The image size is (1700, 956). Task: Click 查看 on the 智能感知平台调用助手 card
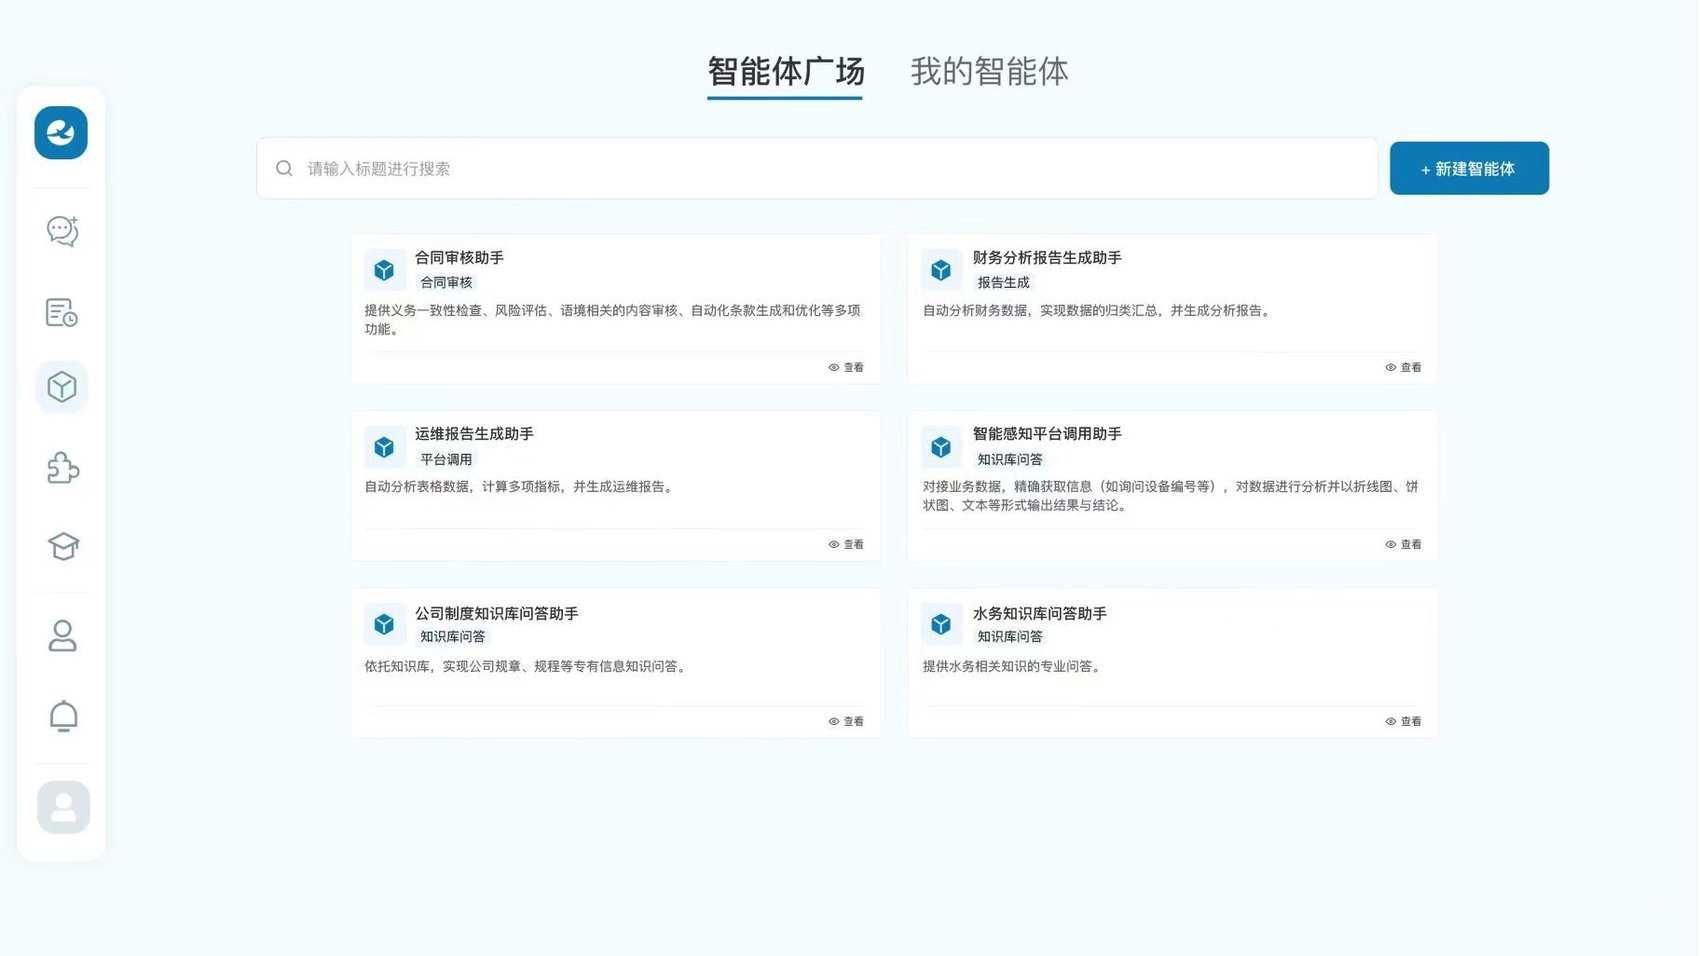coord(1403,545)
